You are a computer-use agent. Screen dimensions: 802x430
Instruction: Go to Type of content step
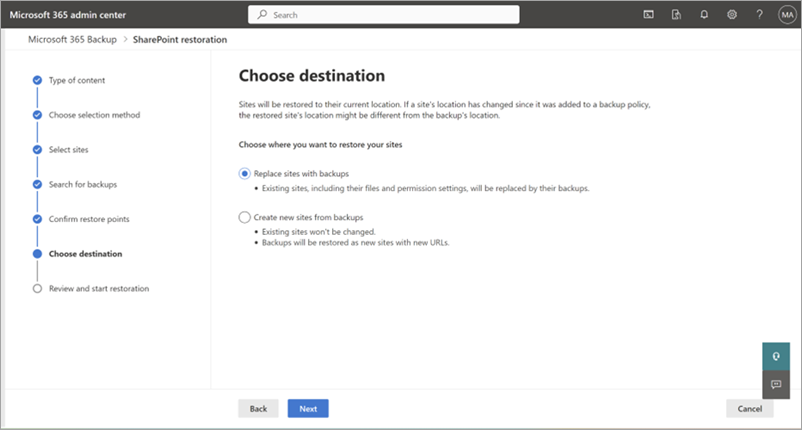tap(76, 80)
